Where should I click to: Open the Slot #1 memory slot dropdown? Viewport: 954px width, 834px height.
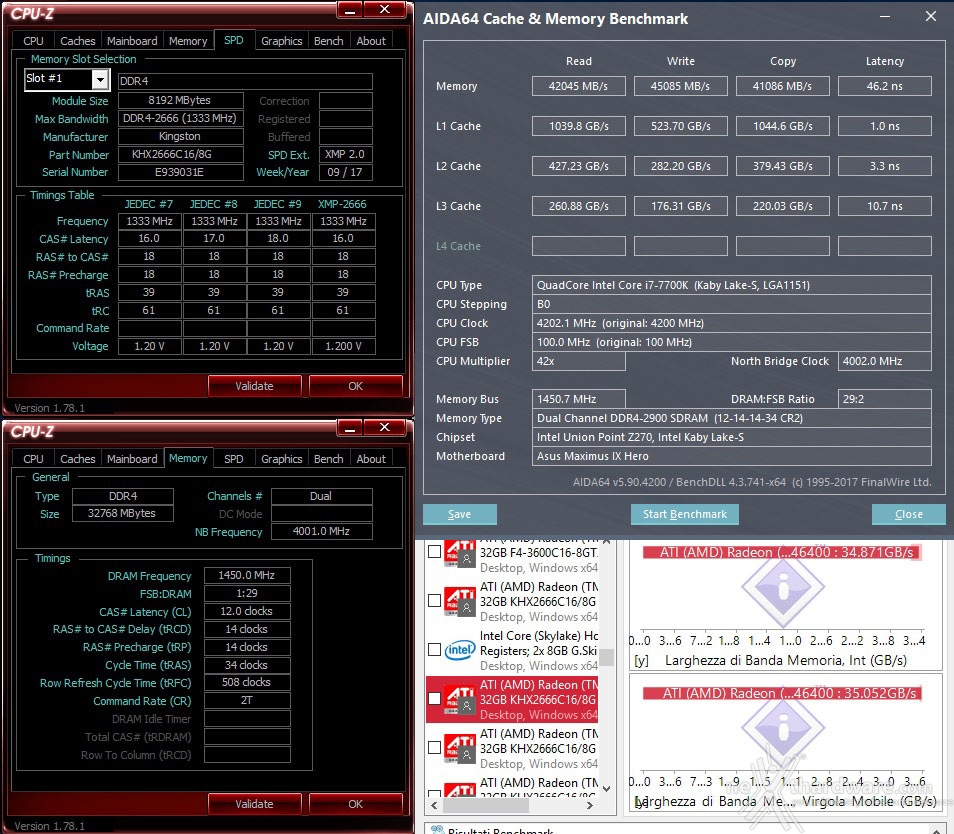[x=100, y=79]
